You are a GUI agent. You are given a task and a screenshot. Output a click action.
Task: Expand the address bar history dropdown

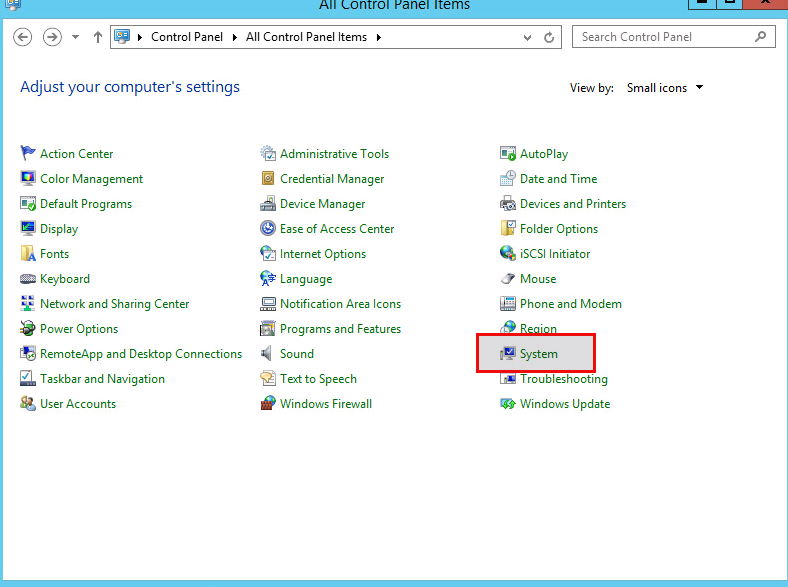(x=527, y=37)
